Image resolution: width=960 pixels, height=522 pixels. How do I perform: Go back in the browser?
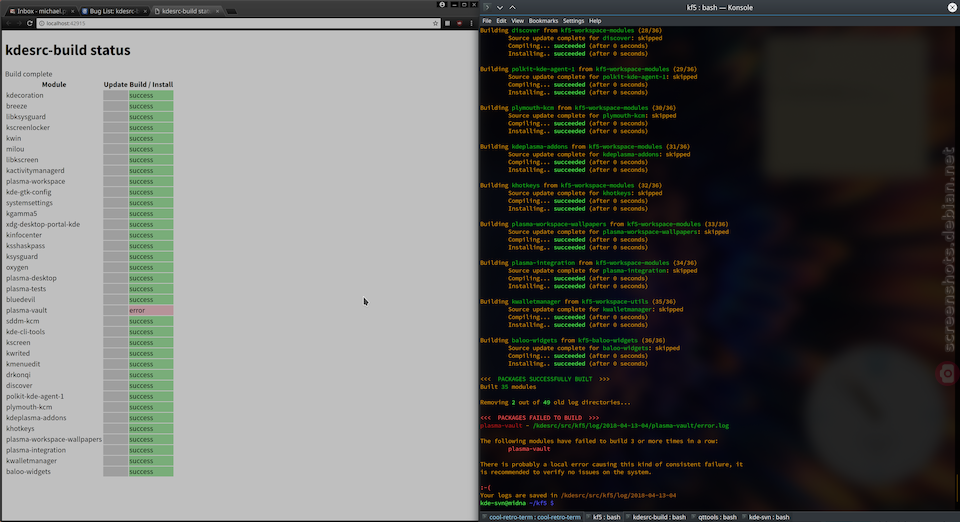pyautogui.click(x=9, y=23)
